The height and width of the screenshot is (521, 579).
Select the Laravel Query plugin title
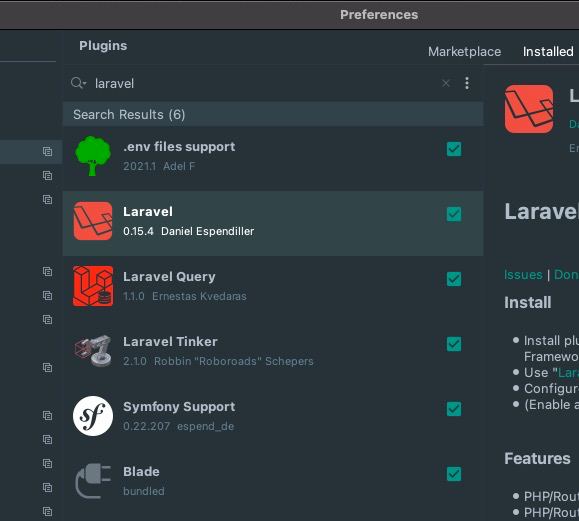click(x=169, y=277)
